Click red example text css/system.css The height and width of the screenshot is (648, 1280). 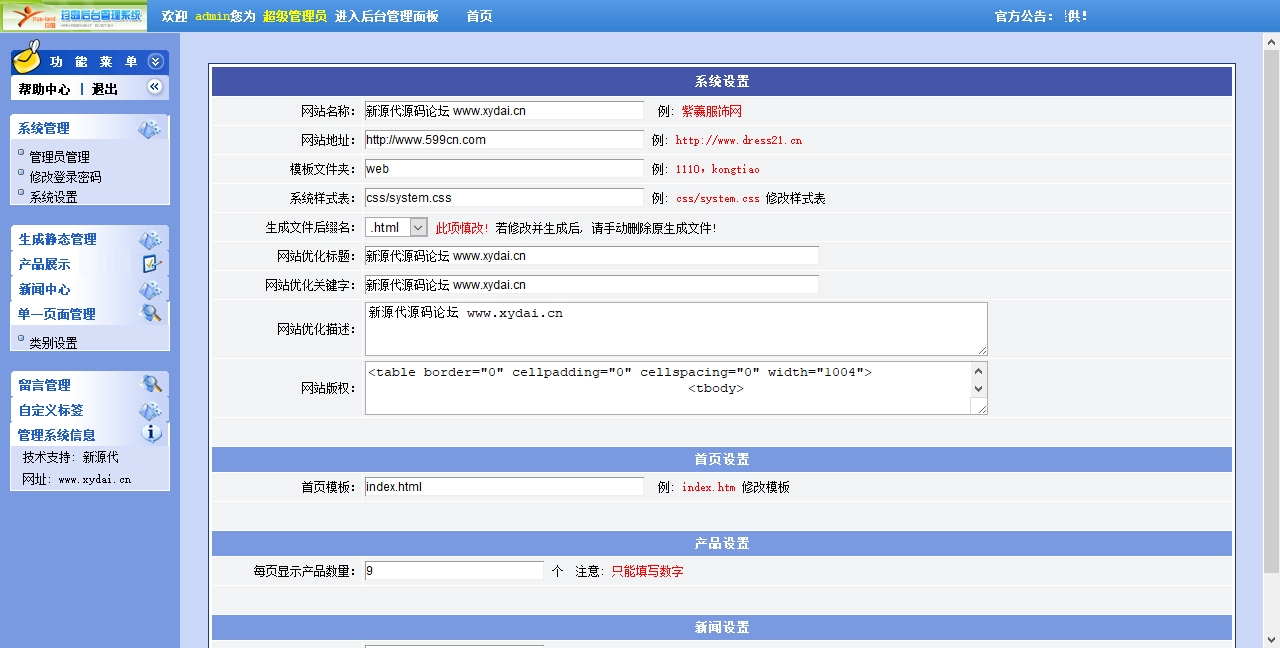[x=718, y=199]
